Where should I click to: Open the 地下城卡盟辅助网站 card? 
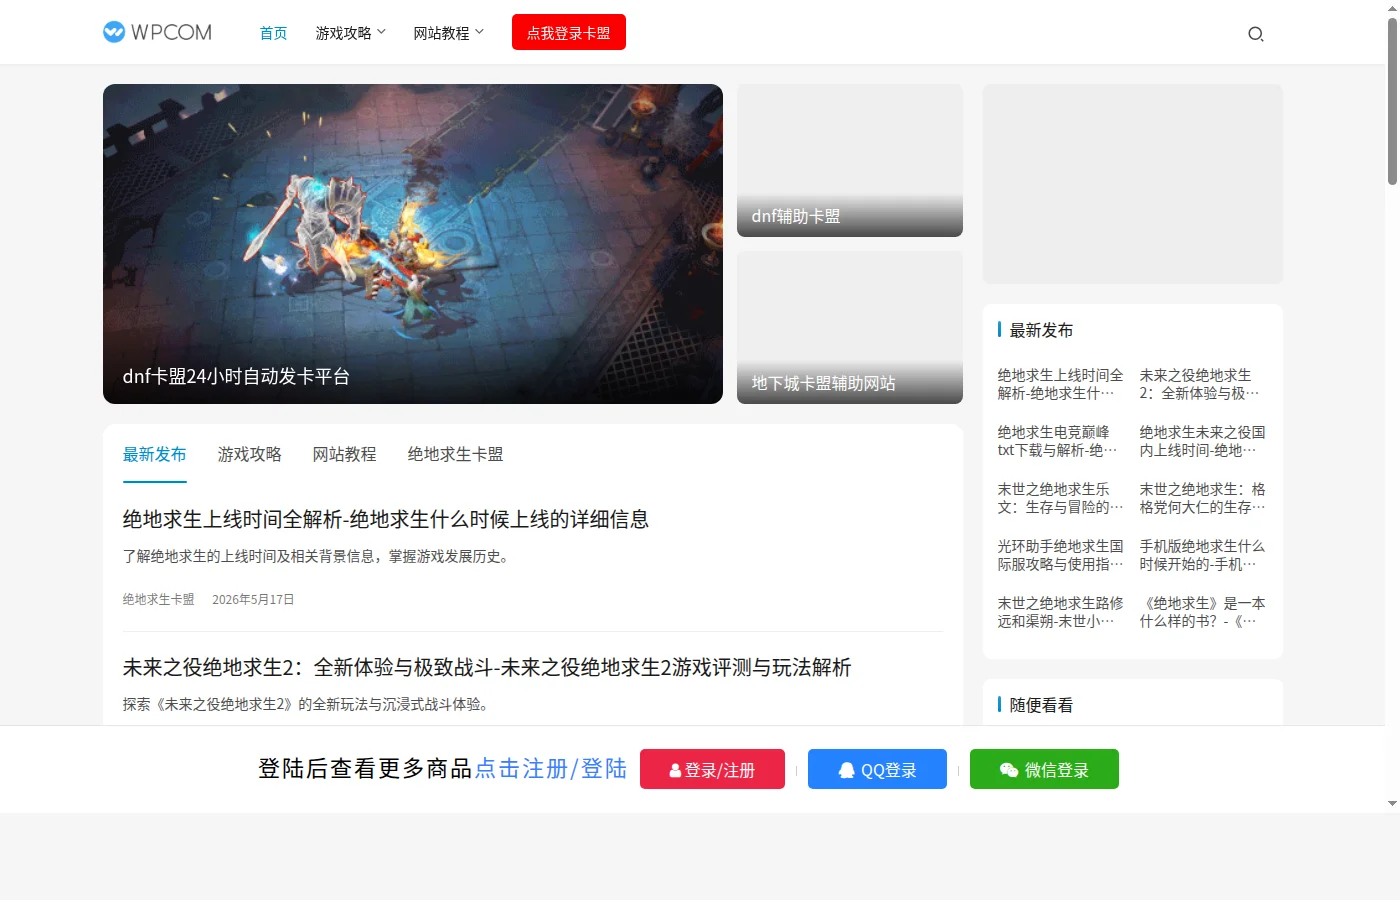(x=850, y=327)
